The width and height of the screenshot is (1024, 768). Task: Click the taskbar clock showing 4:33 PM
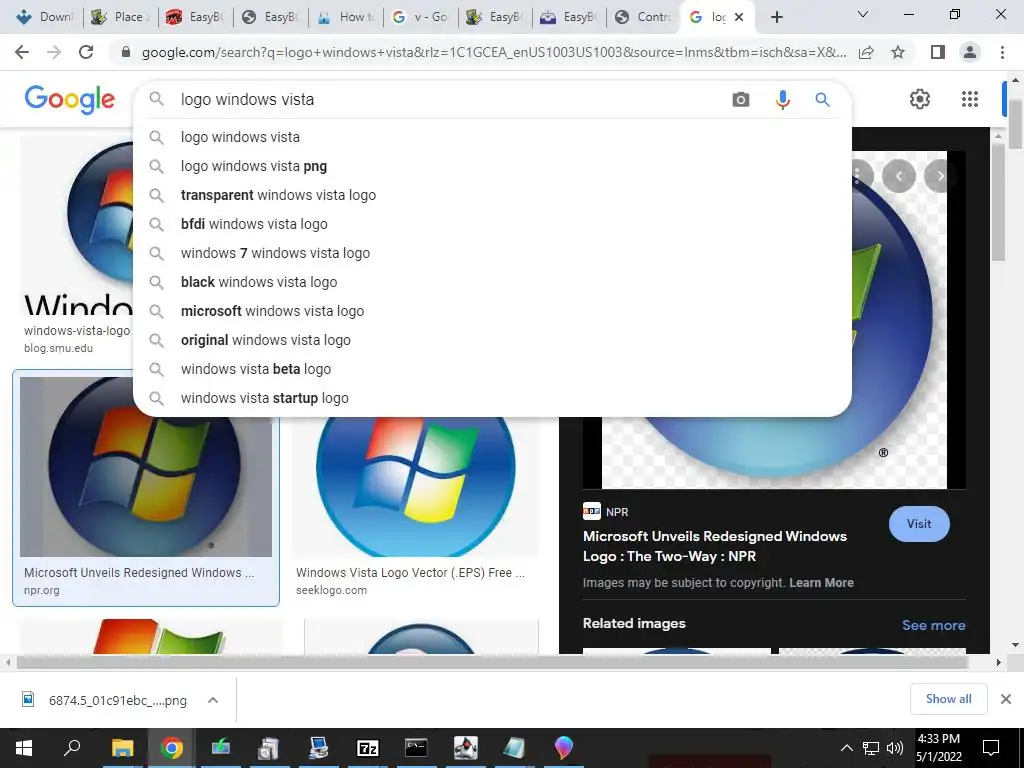[x=938, y=748]
